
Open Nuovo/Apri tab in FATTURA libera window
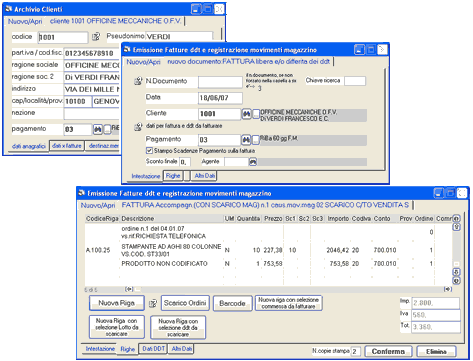coord(143,62)
